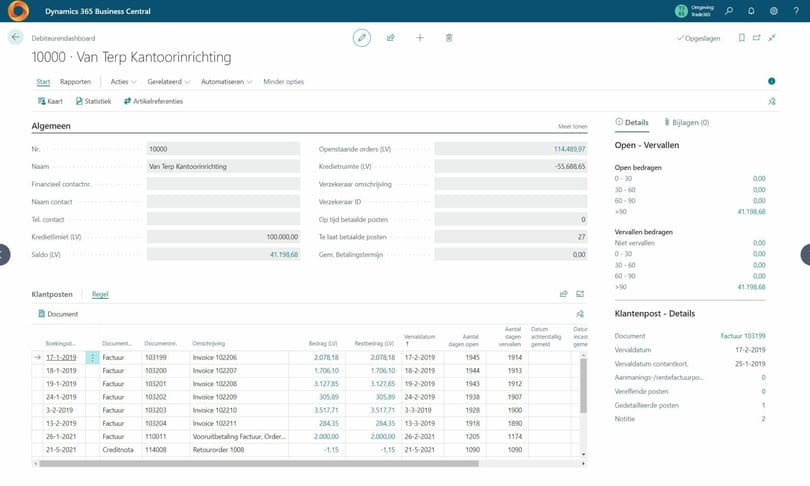This screenshot has height=486, width=810.
Task: Expand the Automatiseren dropdown
Action: 226,82
